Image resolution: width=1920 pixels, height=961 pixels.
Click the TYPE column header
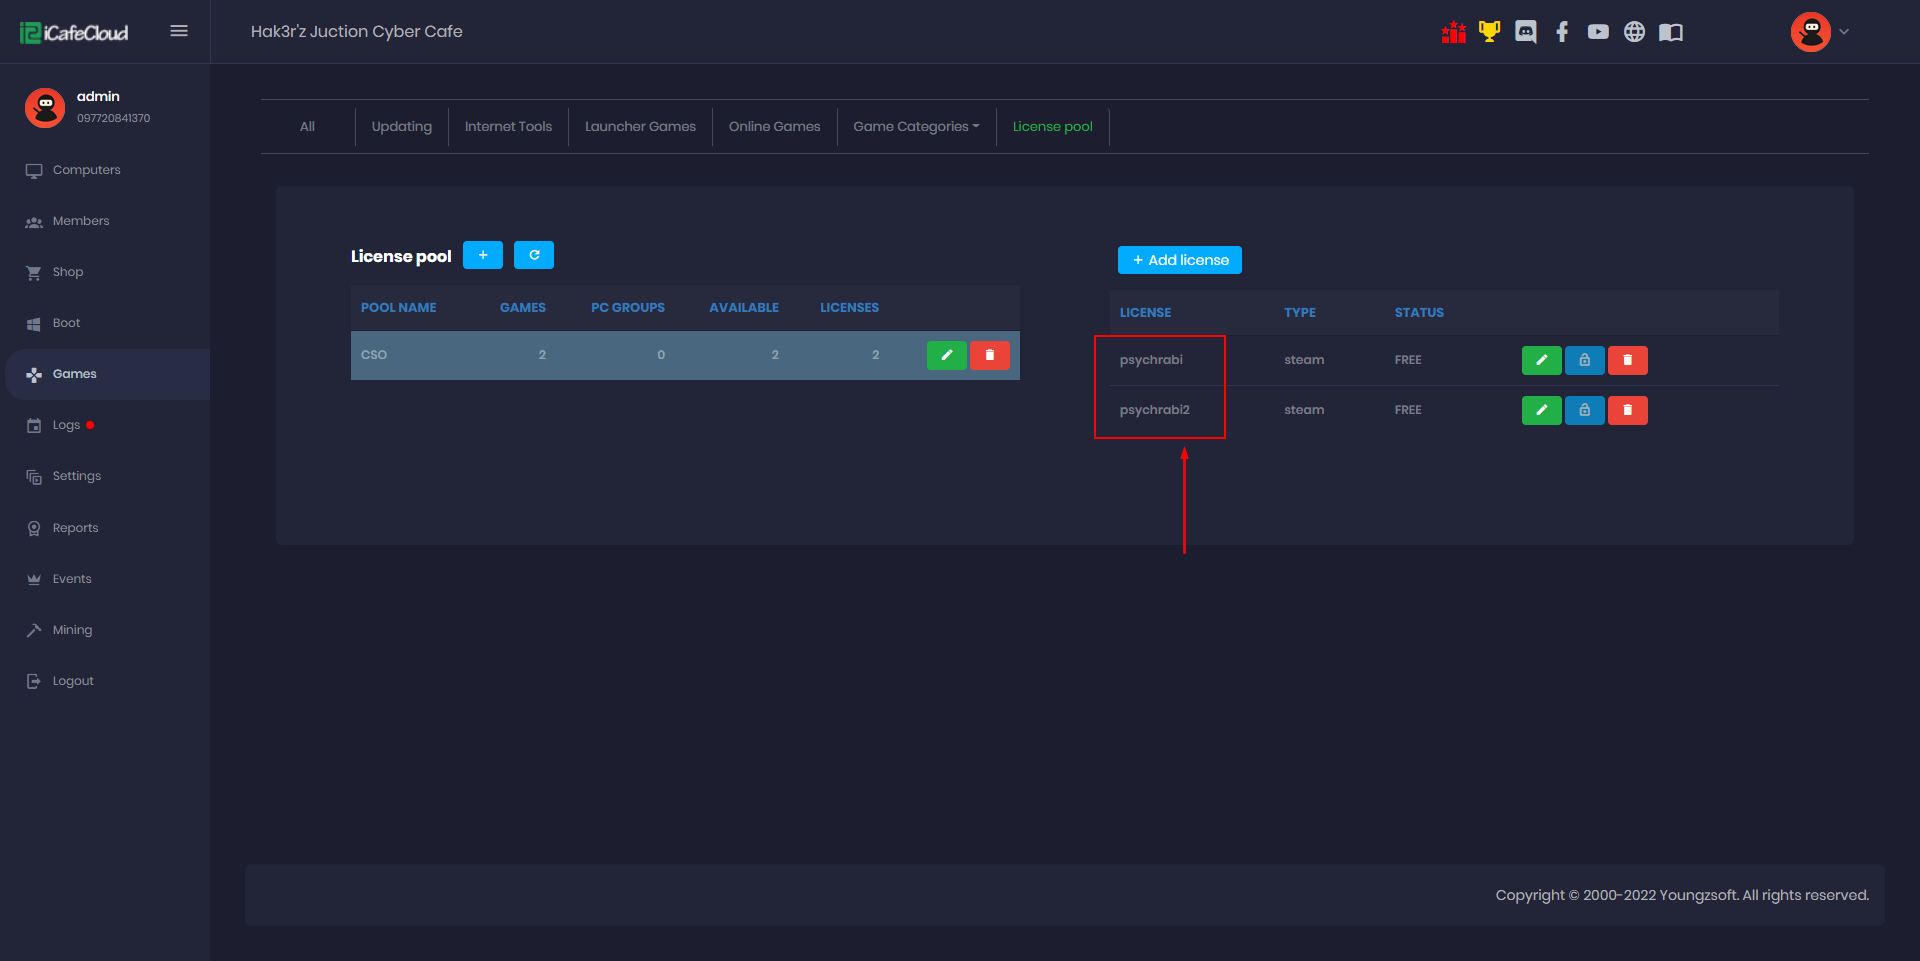1300,313
